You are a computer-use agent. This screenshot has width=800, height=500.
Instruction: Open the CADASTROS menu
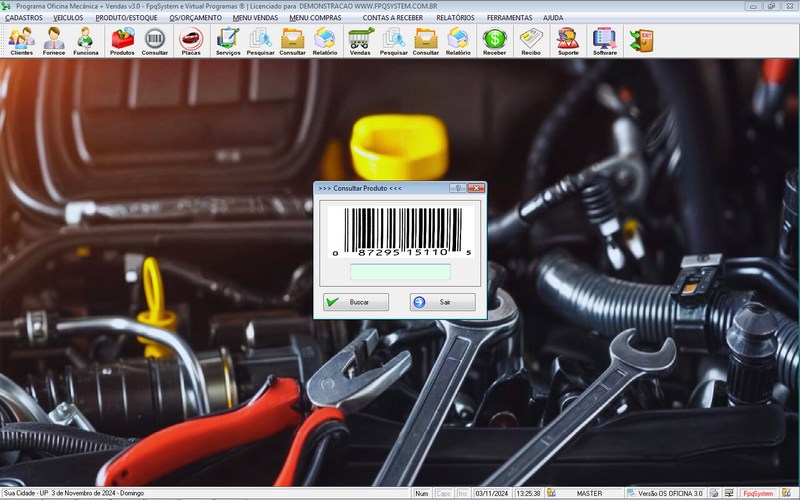click(24, 17)
